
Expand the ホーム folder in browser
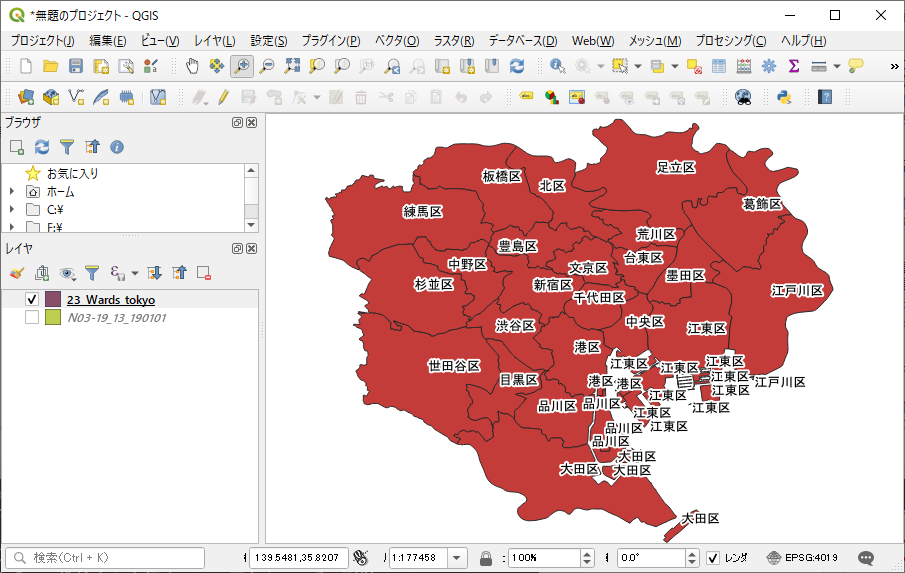(x=12, y=191)
